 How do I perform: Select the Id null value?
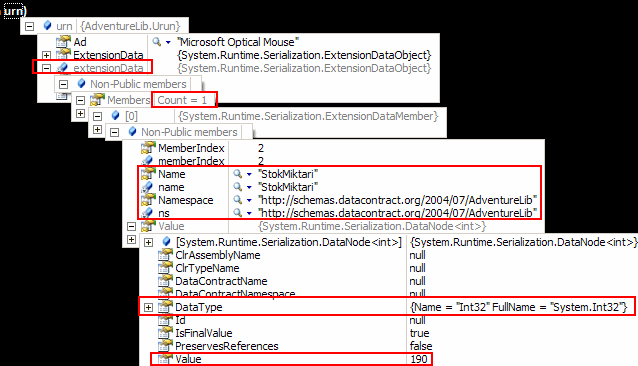[x=417, y=320]
